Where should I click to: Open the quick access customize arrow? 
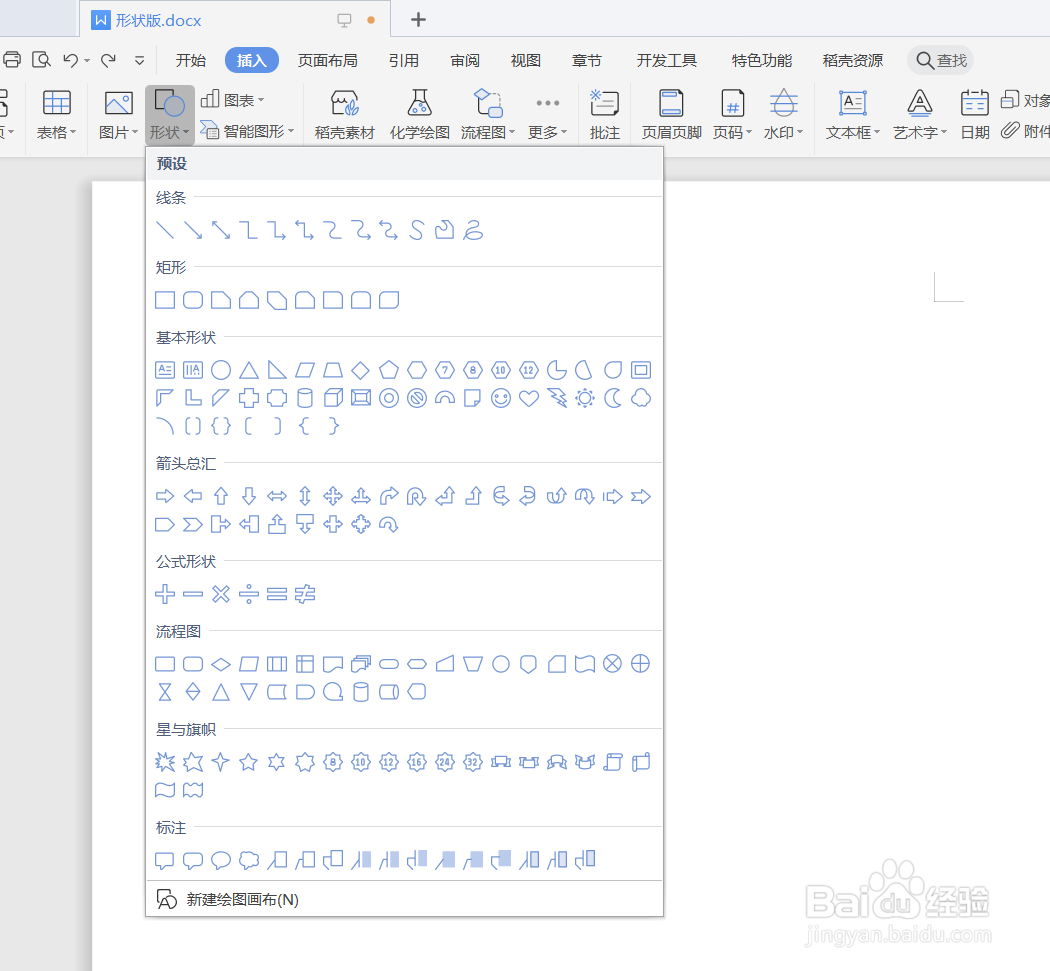pyautogui.click(x=139, y=60)
